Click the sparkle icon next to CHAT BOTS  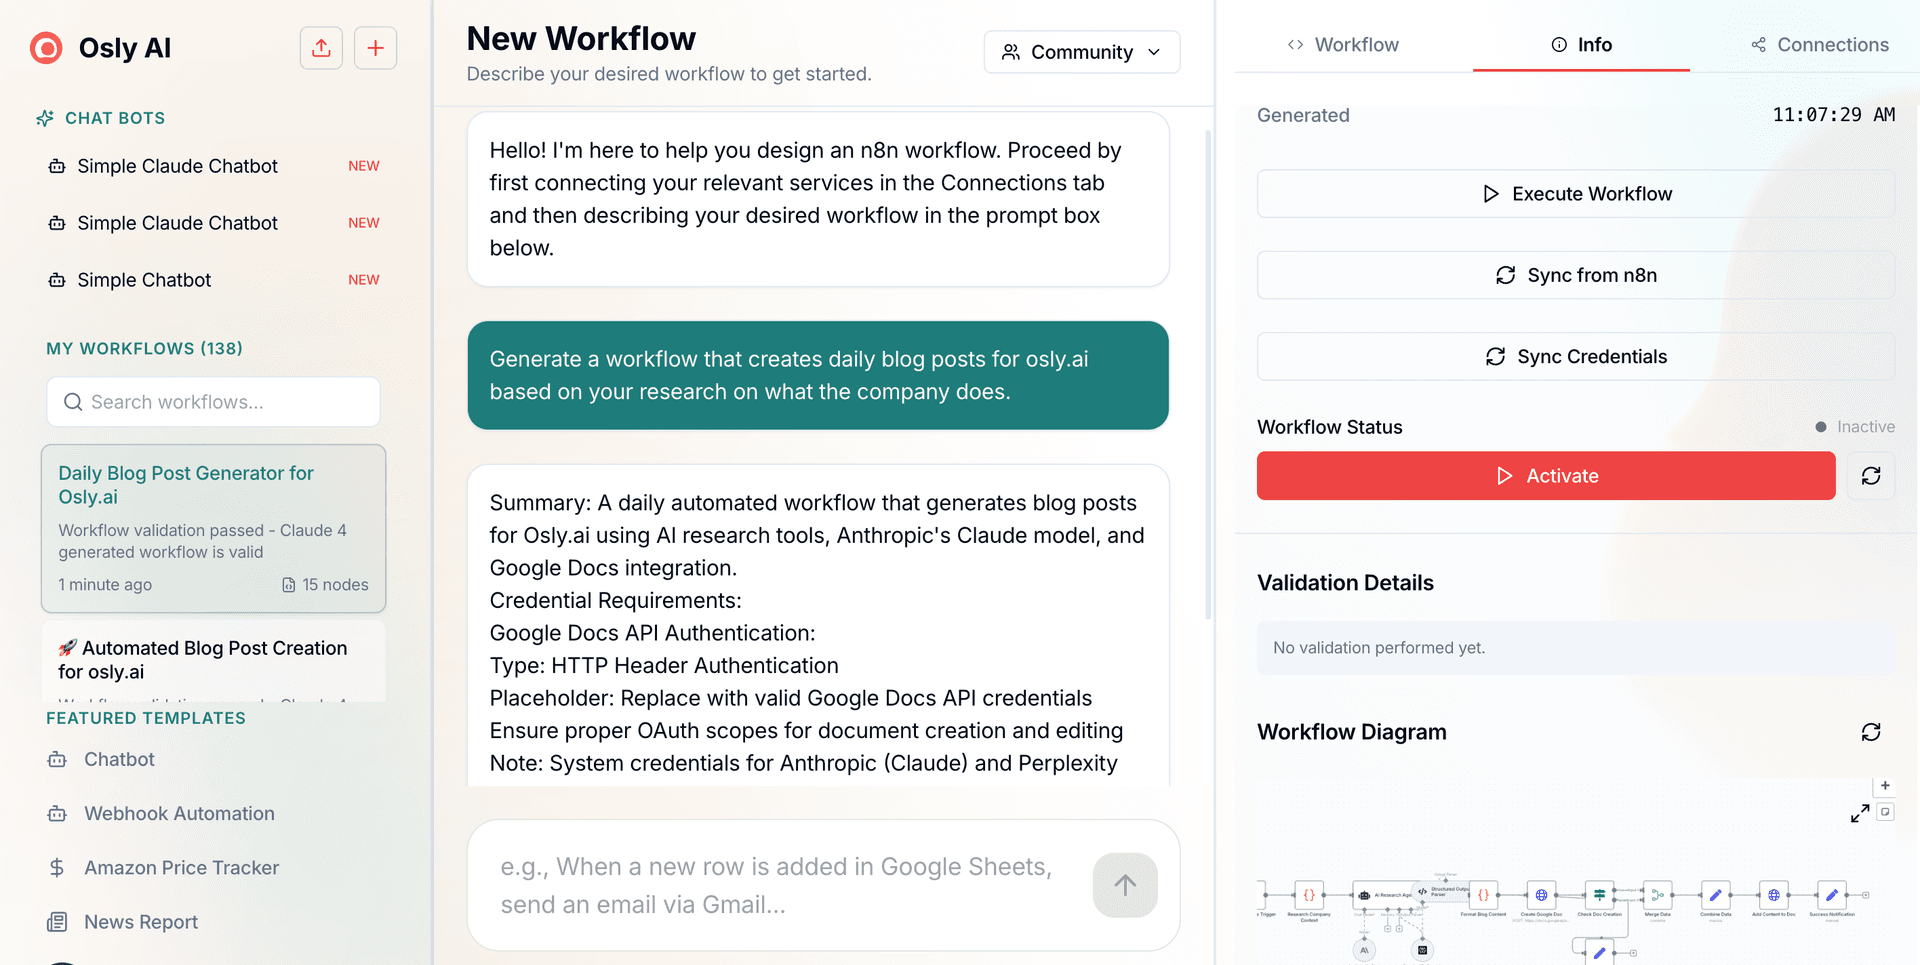(x=45, y=118)
